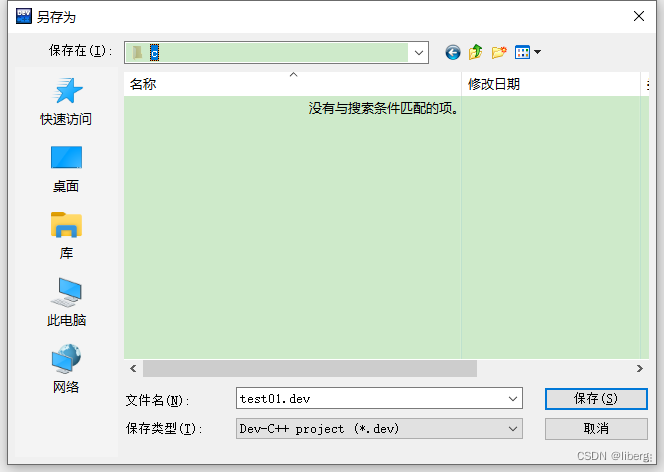Click the folder icon in the location box
This screenshot has height=472, width=664.
pos(138,53)
